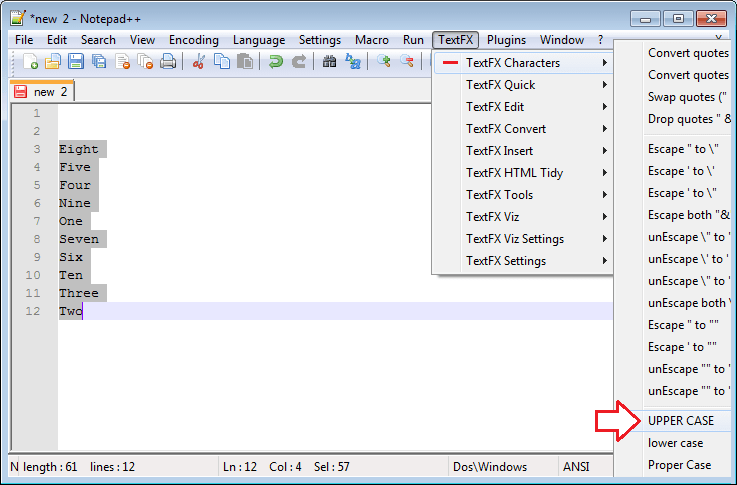The image size is (737, 485).
Task: Open Find with the binoculars icon
Action: click(330, 62)
